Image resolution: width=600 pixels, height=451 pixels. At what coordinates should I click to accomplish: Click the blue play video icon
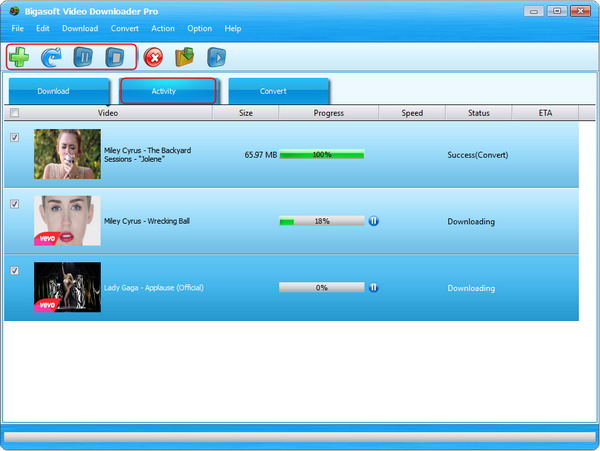click(217, 57)
